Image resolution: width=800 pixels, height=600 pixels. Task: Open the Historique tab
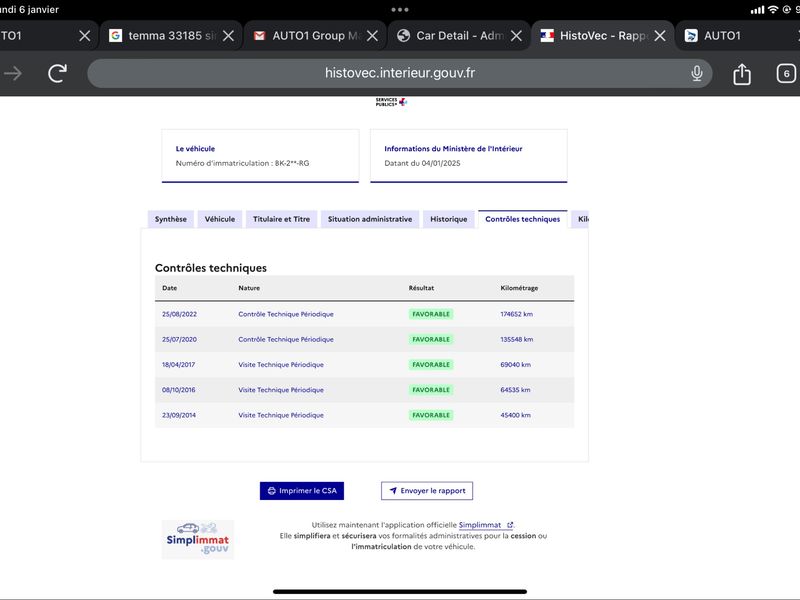click(x=448, y=219)
